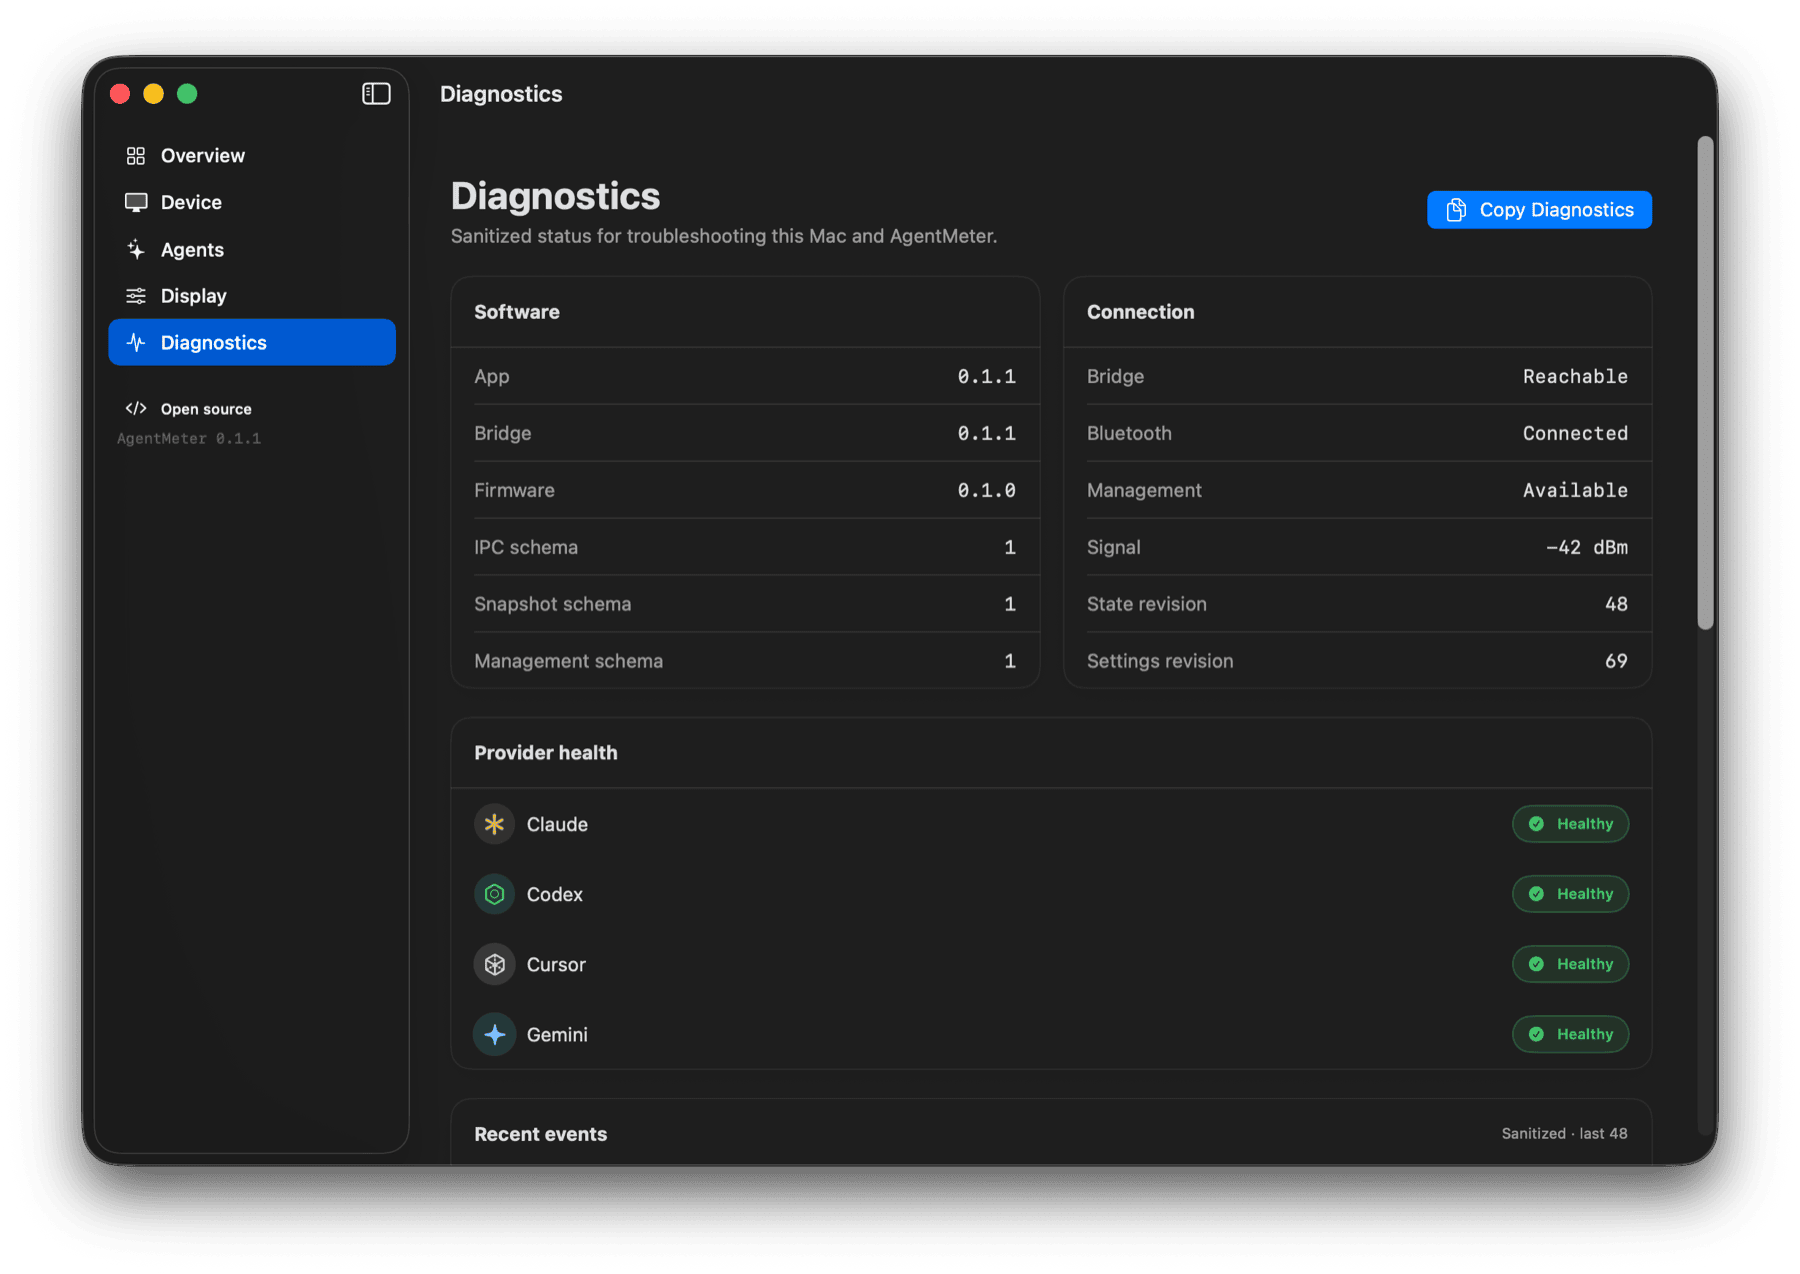Click the green checkmark in Gemini's badge
This screenshot has height=1274, width=1800.
pyautogui.click(x=1537, y=1034)
